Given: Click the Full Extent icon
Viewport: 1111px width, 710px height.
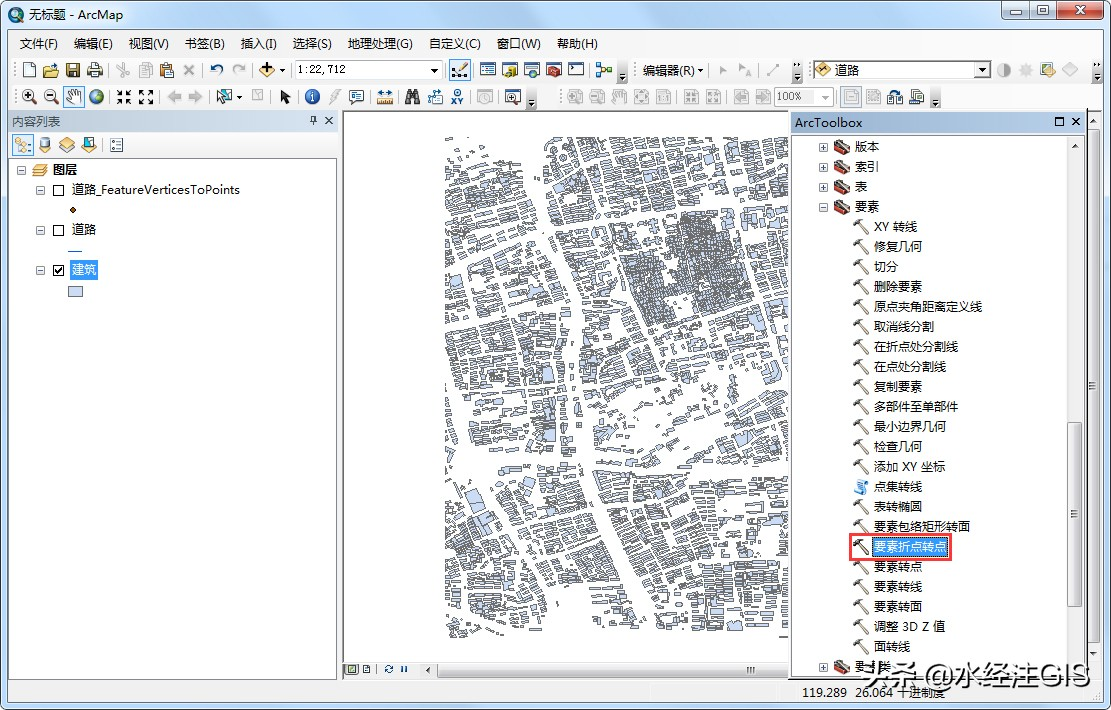Looking at the screenshot, I should (x=95, y=96).
